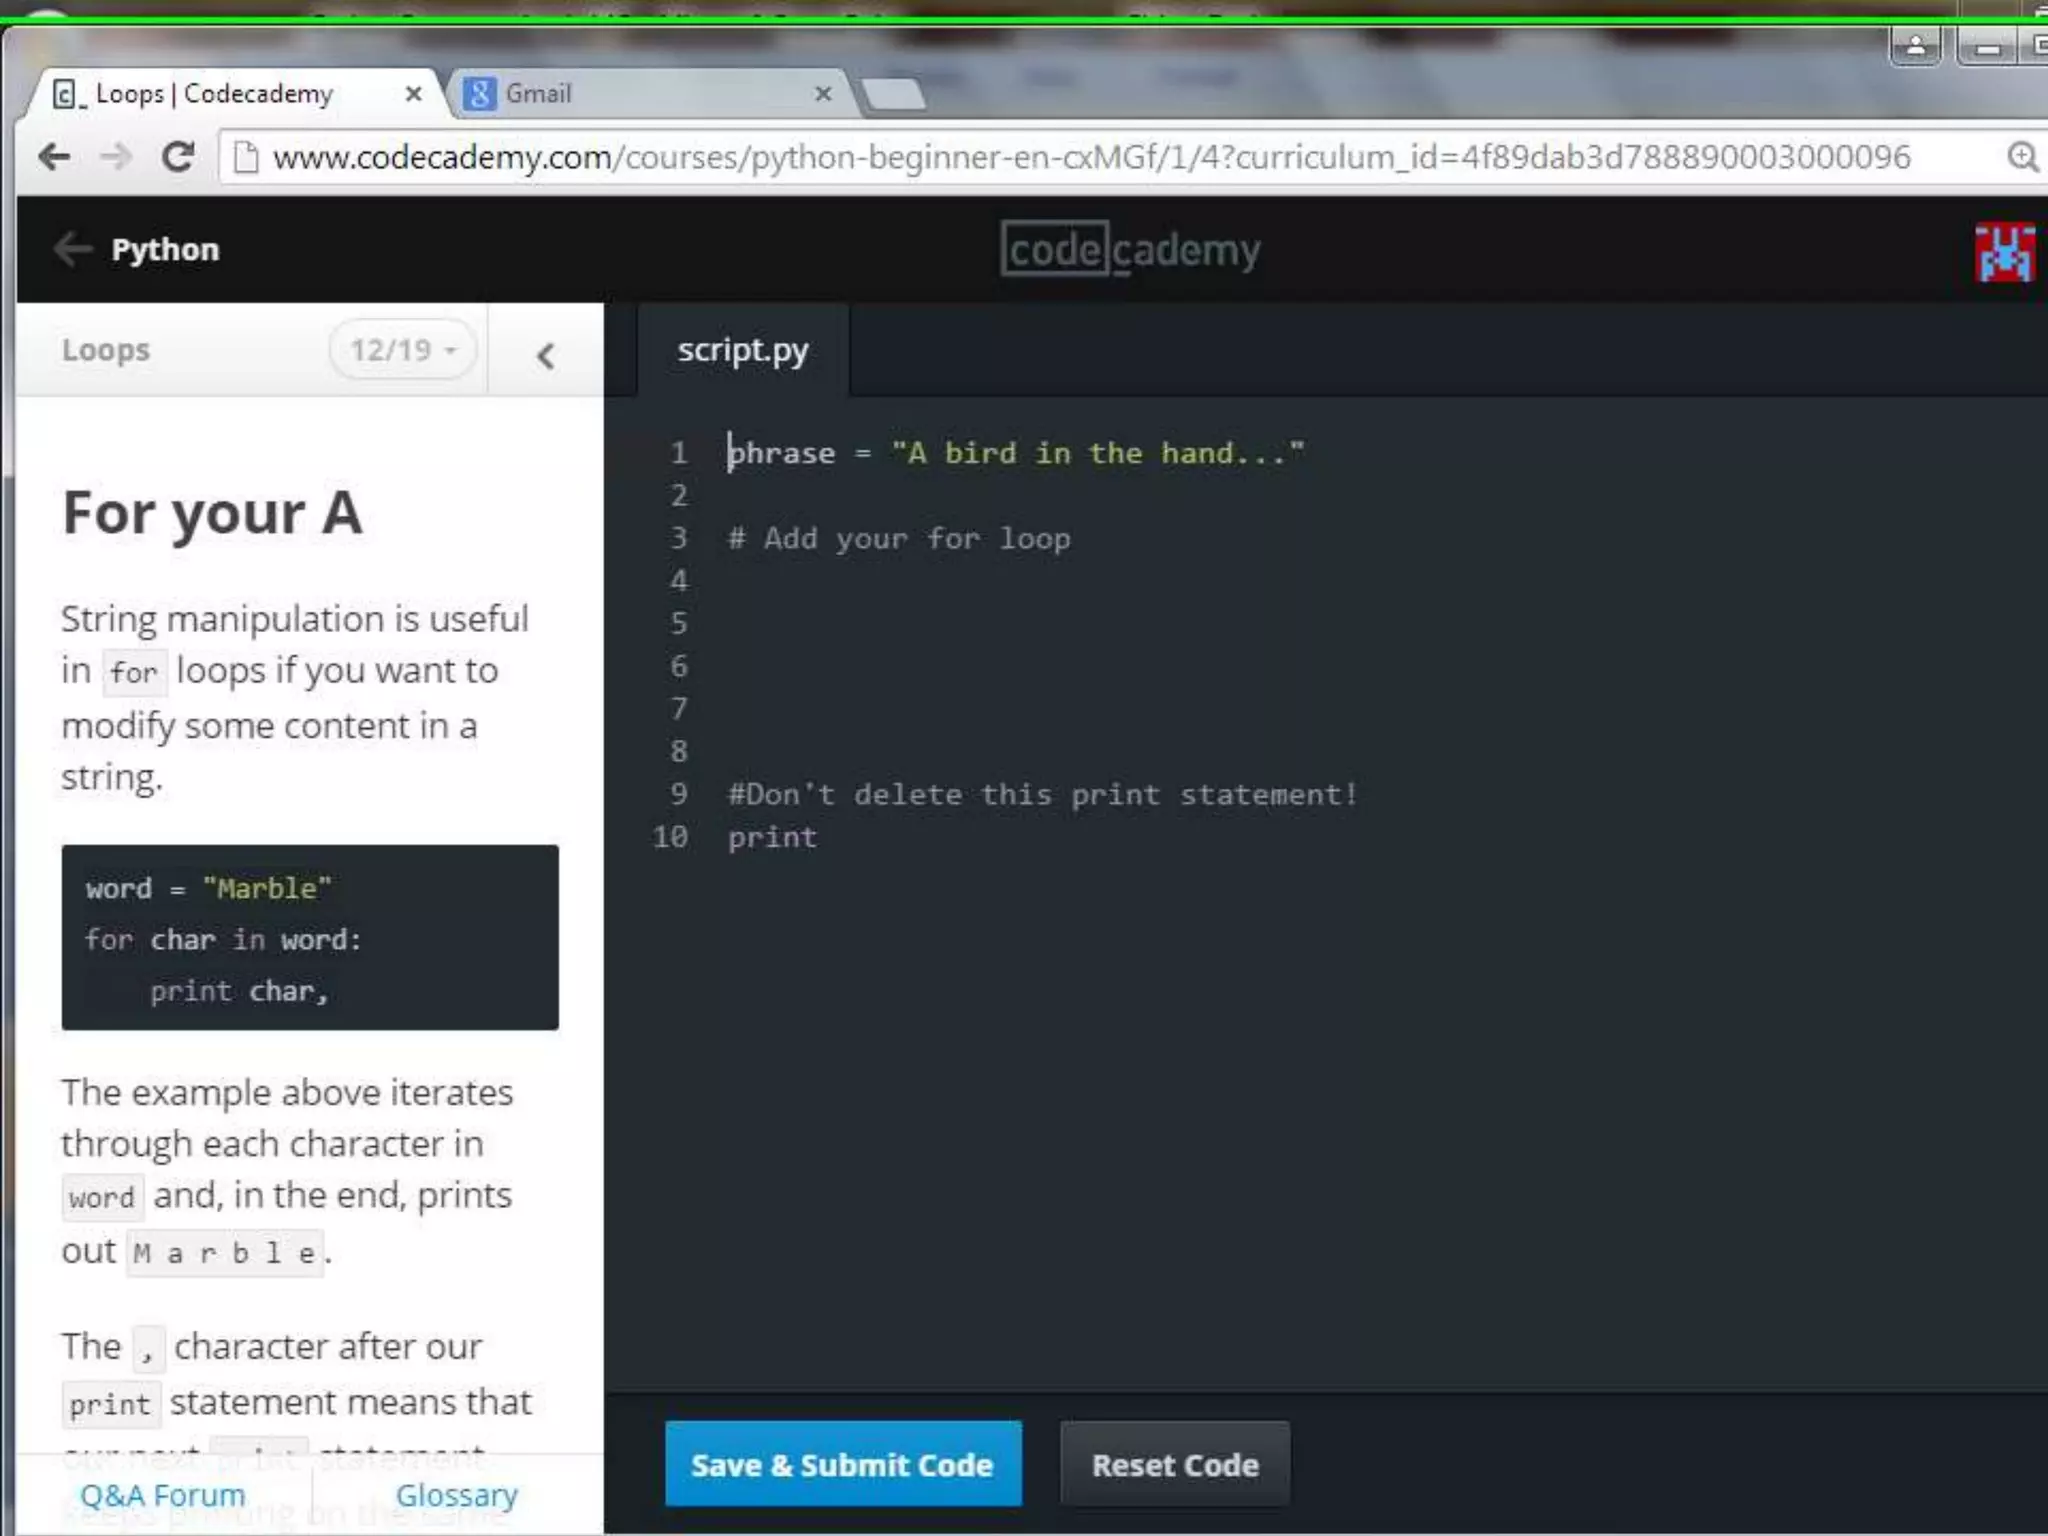Click the print statement on line 10
Screen dimensions: 2048x1536
pyautogui.click(x=772, y=837)
